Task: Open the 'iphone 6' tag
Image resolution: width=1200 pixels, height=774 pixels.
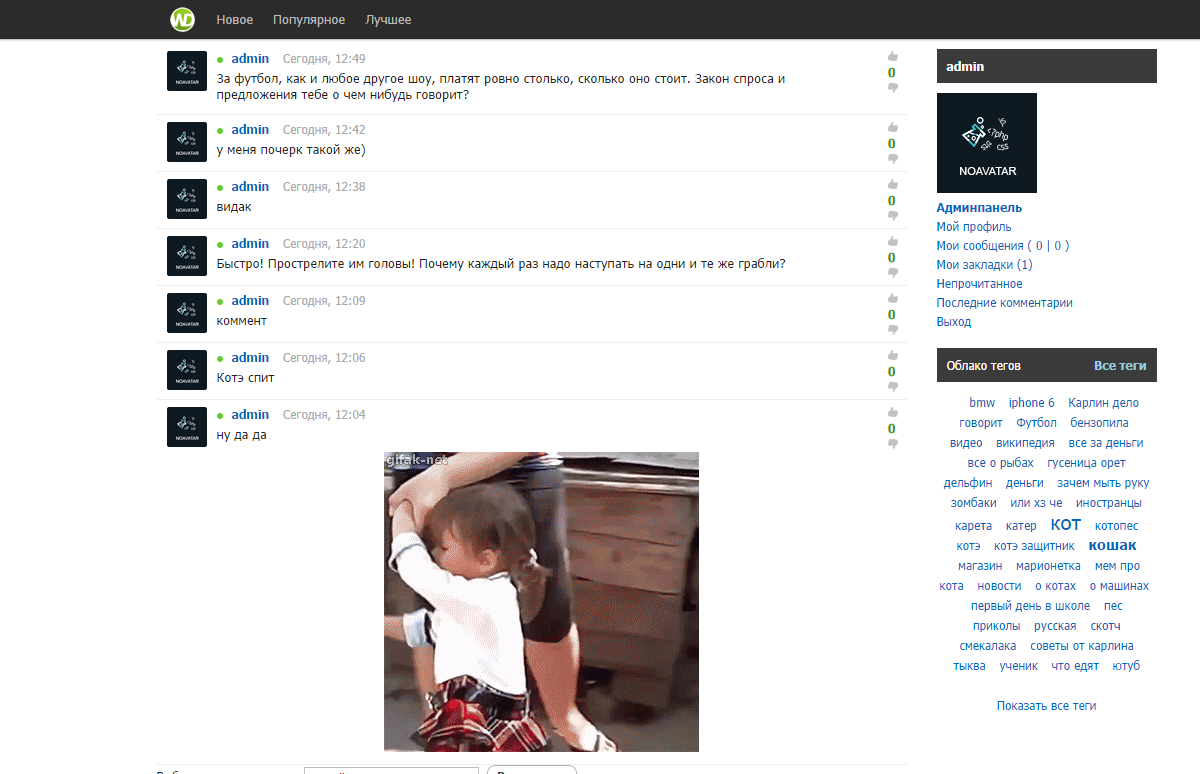Action: coord(1032,403)
